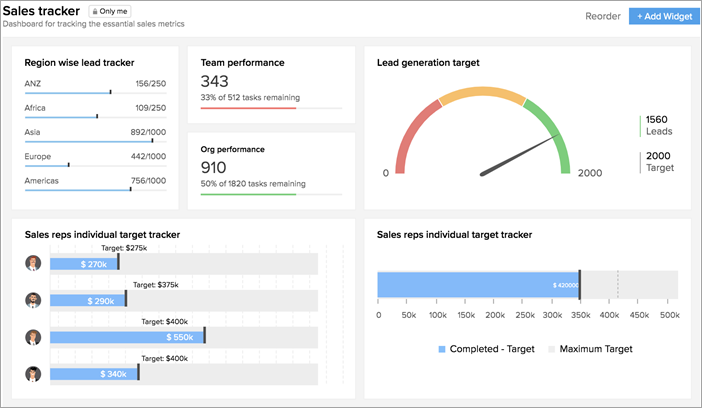Click the 33% of 512 tasks remaining text

[250, 97]
